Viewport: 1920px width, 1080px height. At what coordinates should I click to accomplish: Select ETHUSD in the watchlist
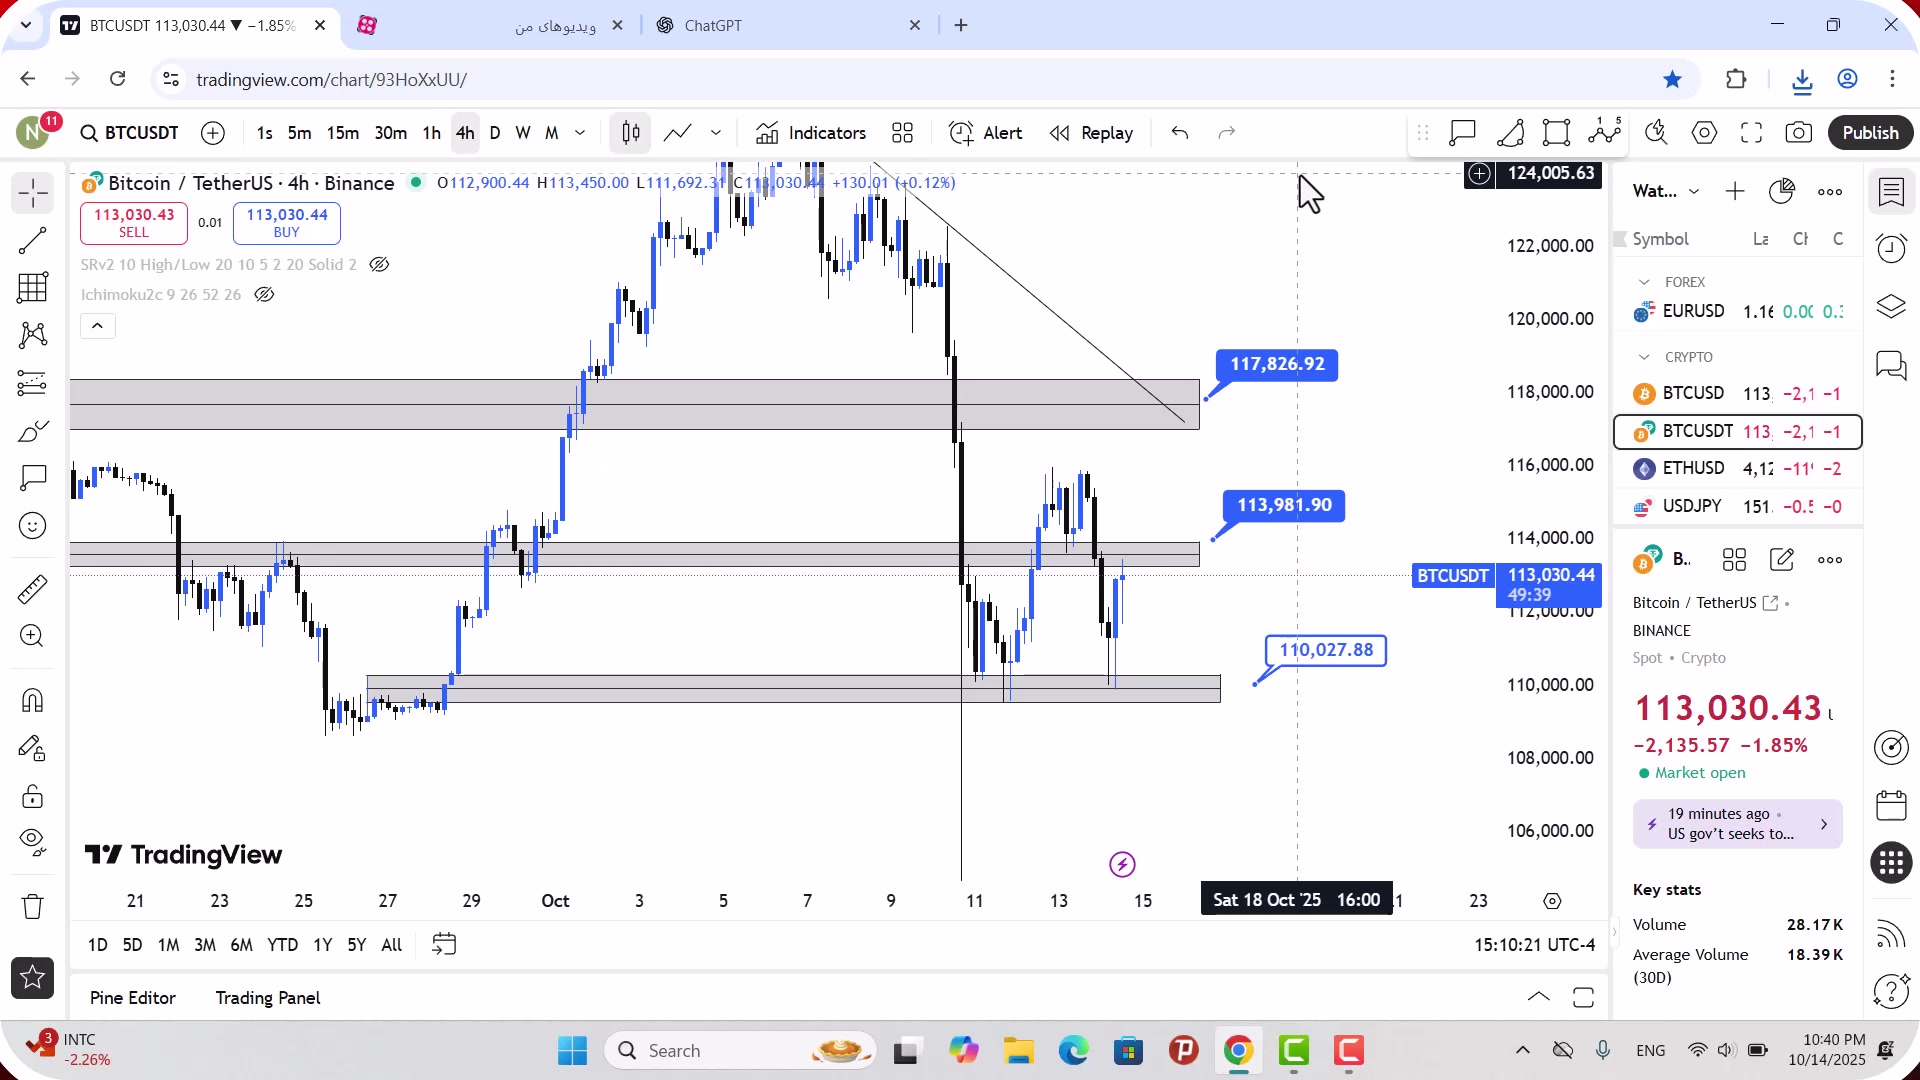point(1738,468)
